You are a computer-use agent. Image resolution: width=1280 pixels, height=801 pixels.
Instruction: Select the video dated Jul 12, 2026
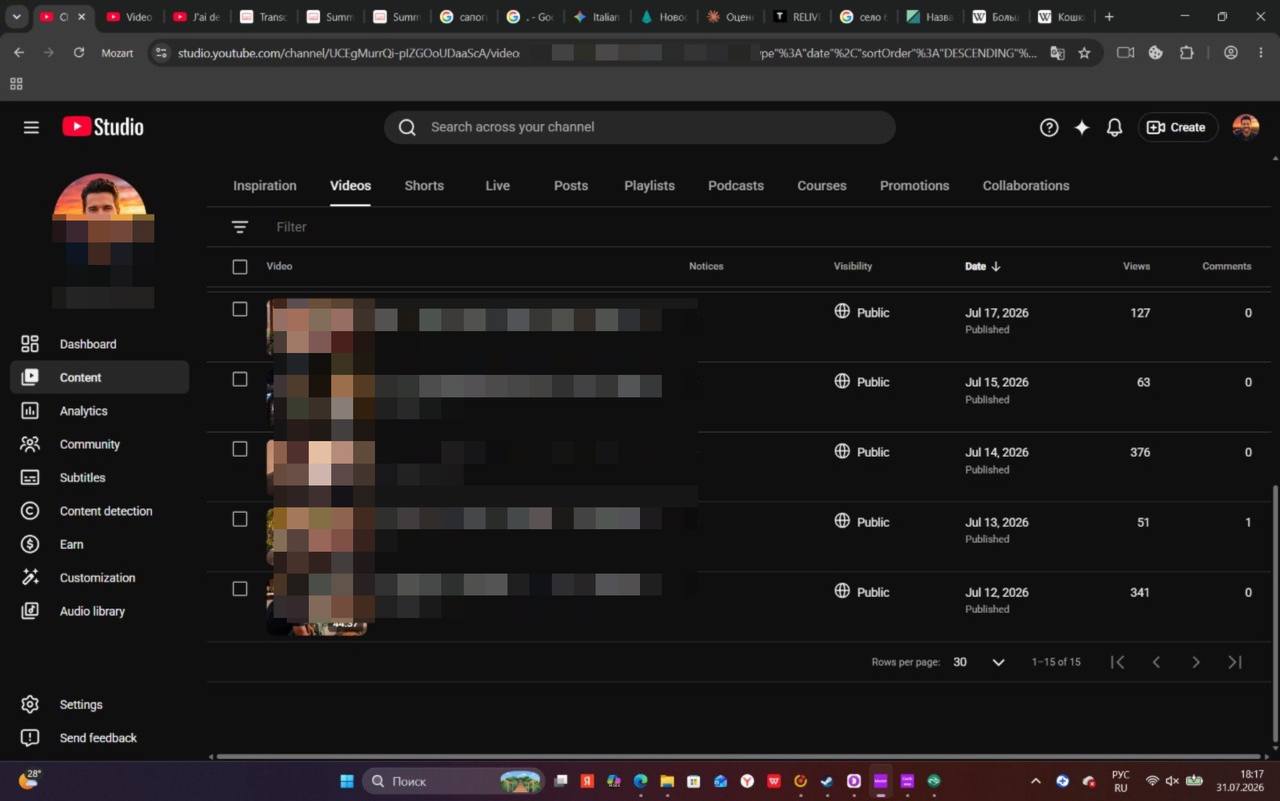tap(240, 589)
